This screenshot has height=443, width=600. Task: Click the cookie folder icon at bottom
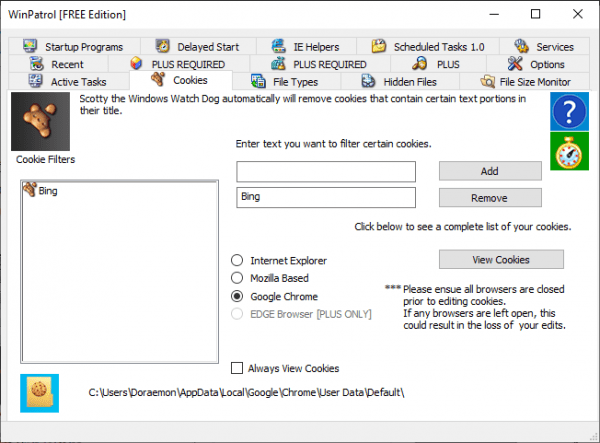pyautogui.click(x=39, y=393)
